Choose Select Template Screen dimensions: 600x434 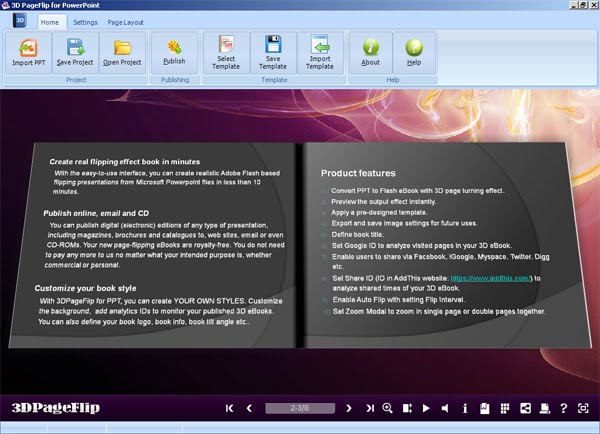[226, 53]
